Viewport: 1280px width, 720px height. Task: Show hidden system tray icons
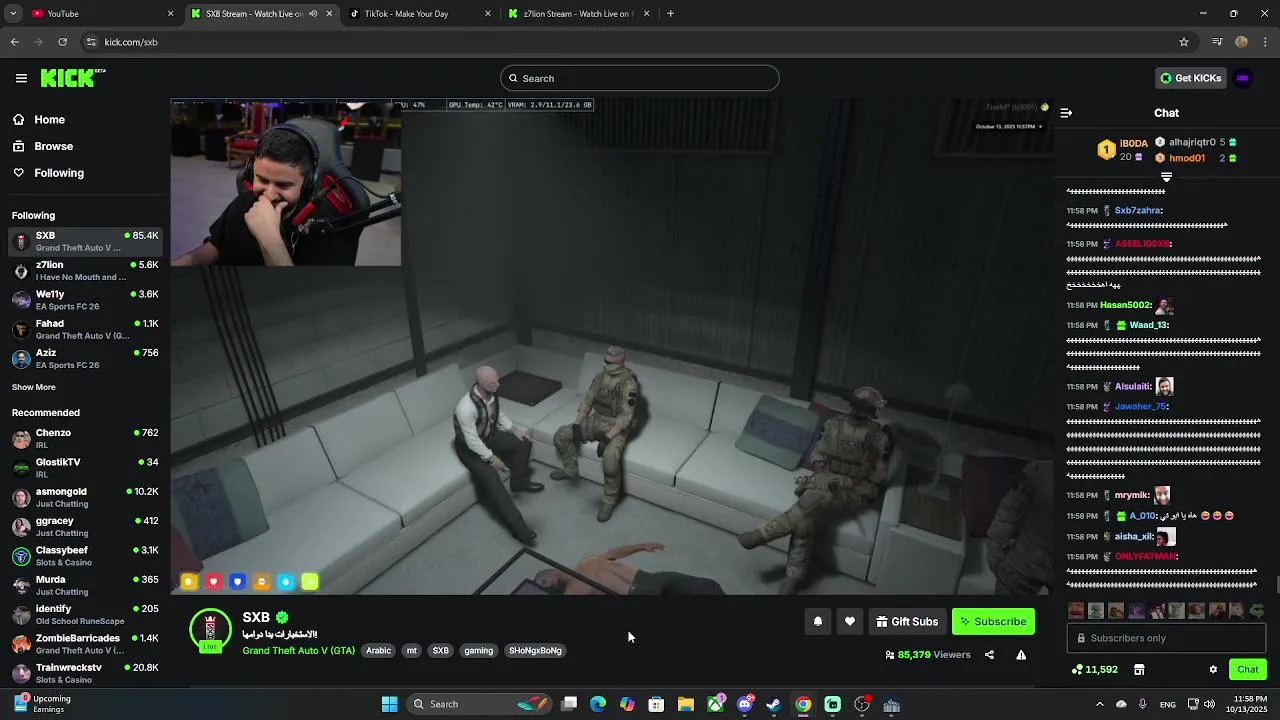point(1099,704)
